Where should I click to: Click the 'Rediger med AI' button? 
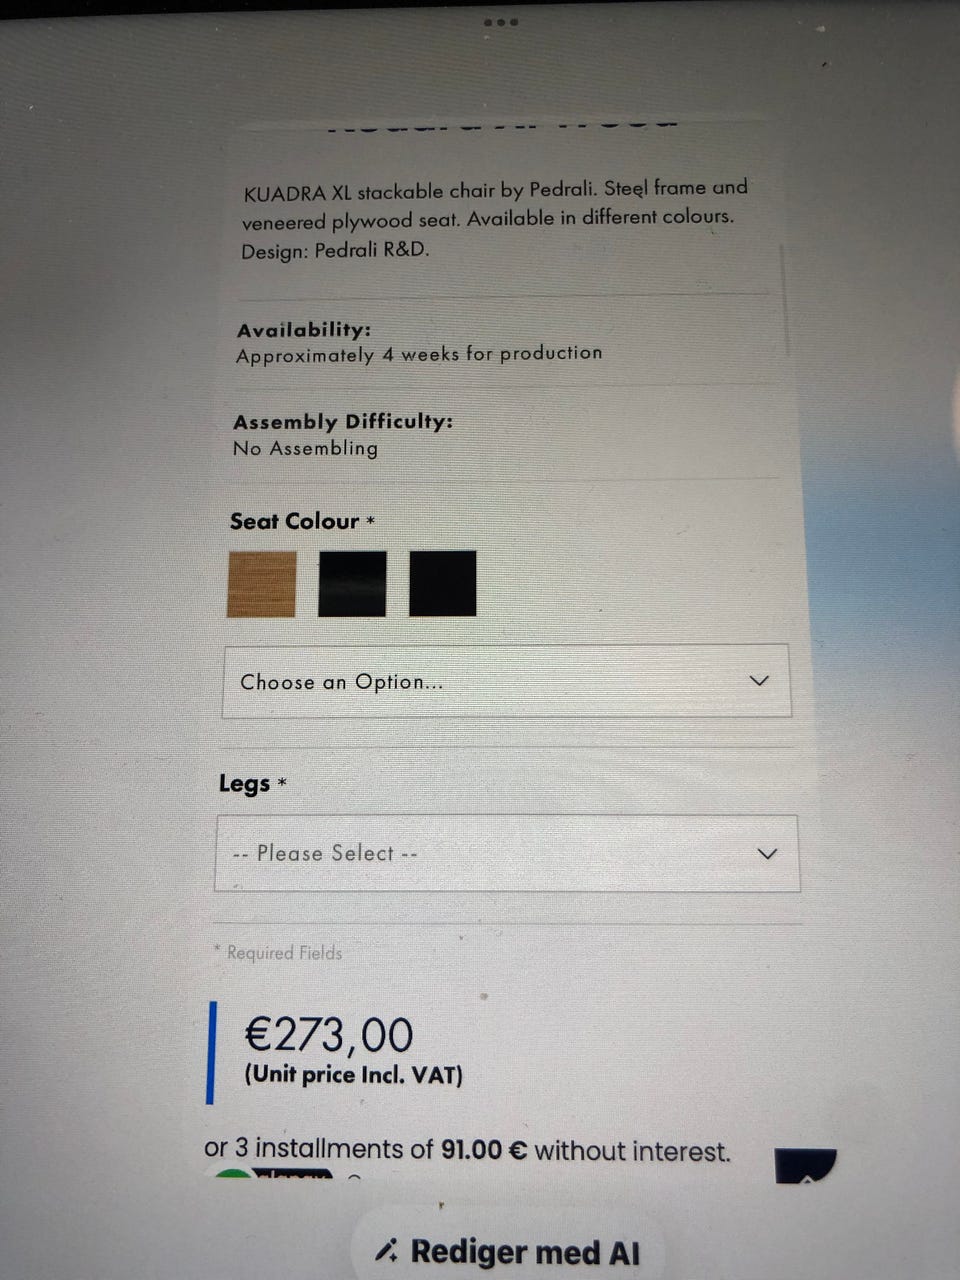pyautogui.click(x=507, y=1251)
